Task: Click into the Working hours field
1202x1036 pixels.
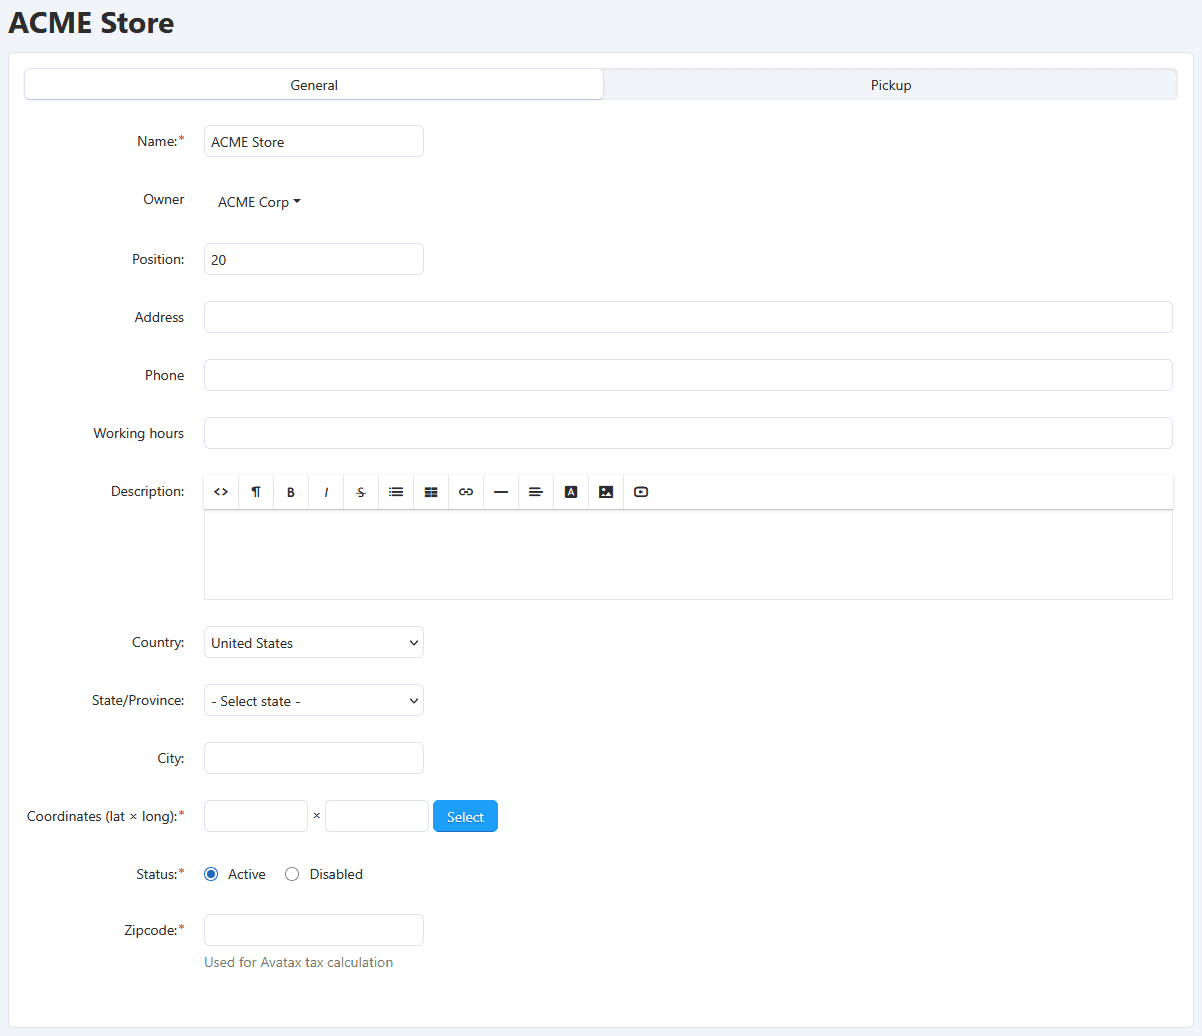Action: (688, 433)
